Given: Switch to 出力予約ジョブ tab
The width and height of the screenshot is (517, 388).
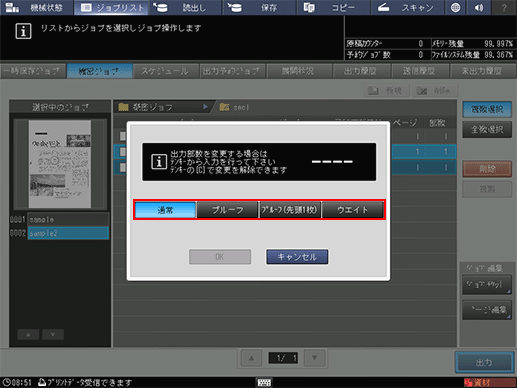Looking at the screenshot, I should (x=232, y=71).
